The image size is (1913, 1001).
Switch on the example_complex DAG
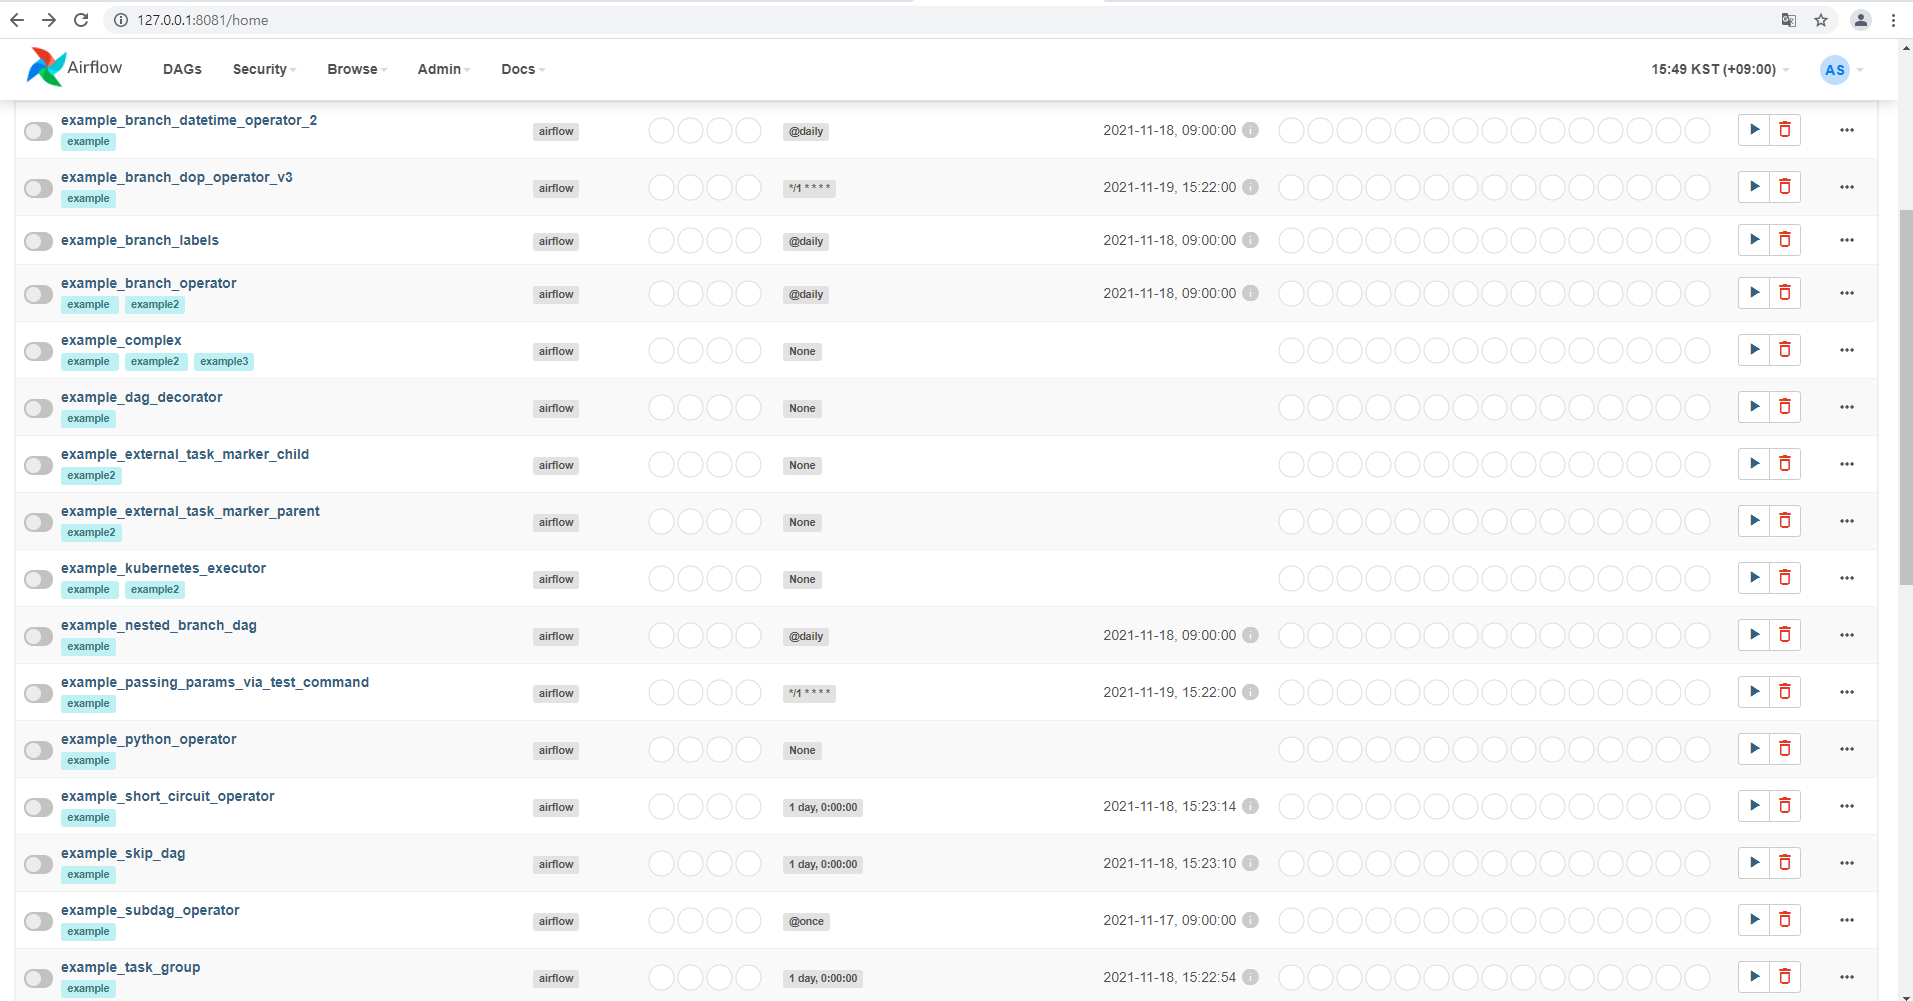click(38, 351)
